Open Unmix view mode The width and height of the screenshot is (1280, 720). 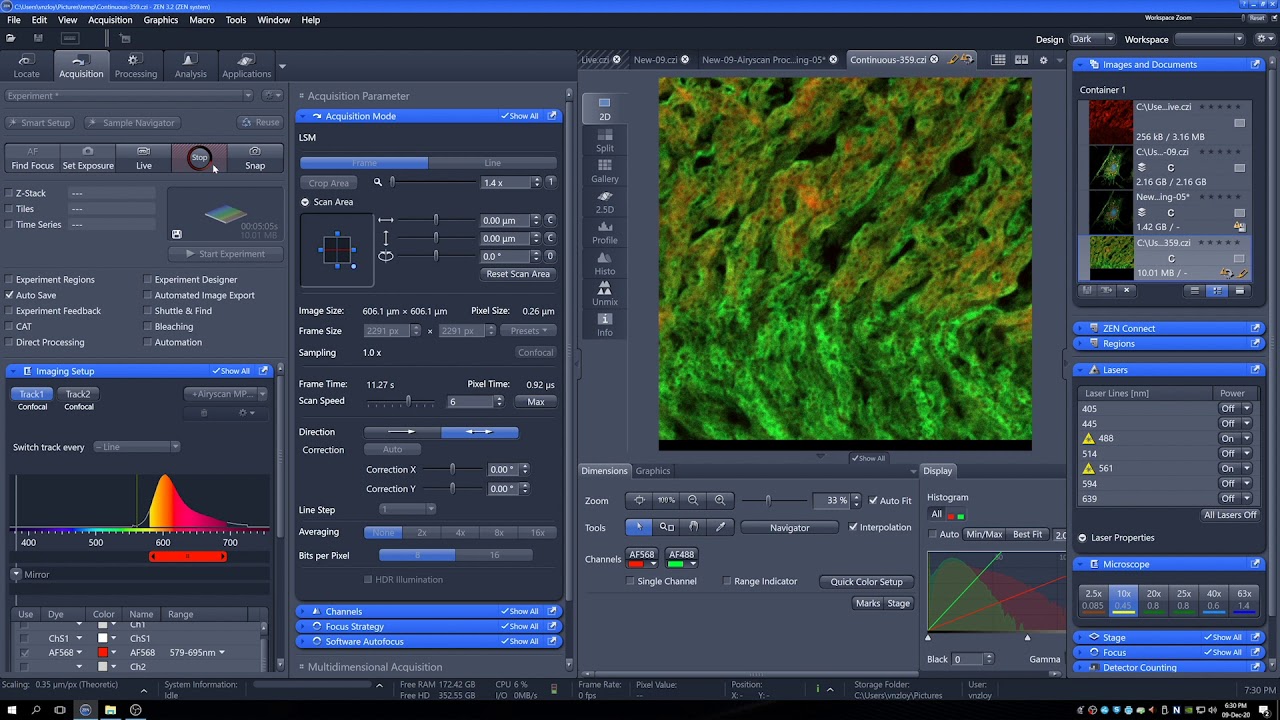click(605, 294)
